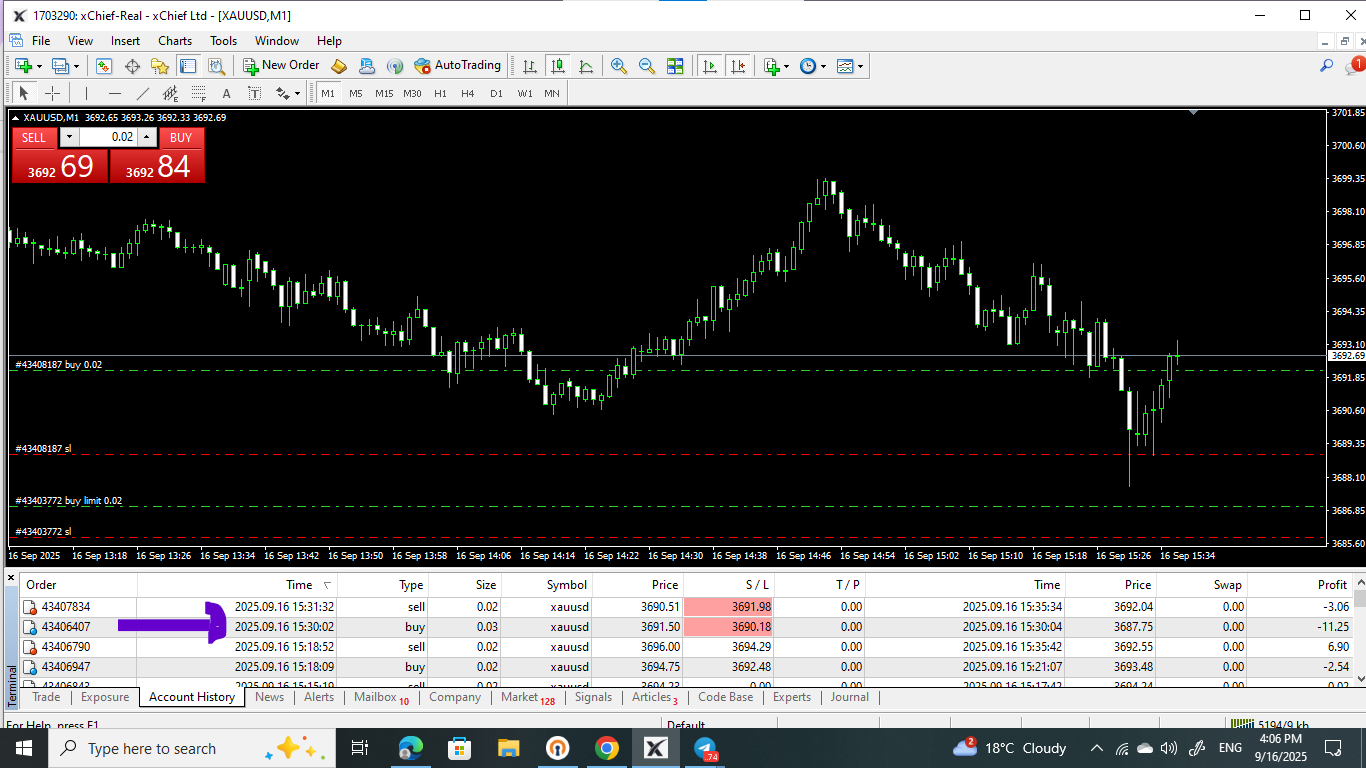1366x768 pixels.
Task: Select the M15 timeframe
Action: coord(384,93)
